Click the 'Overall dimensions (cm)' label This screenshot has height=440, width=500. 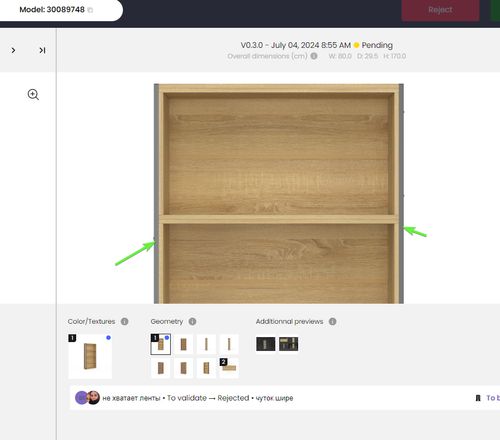267,56
